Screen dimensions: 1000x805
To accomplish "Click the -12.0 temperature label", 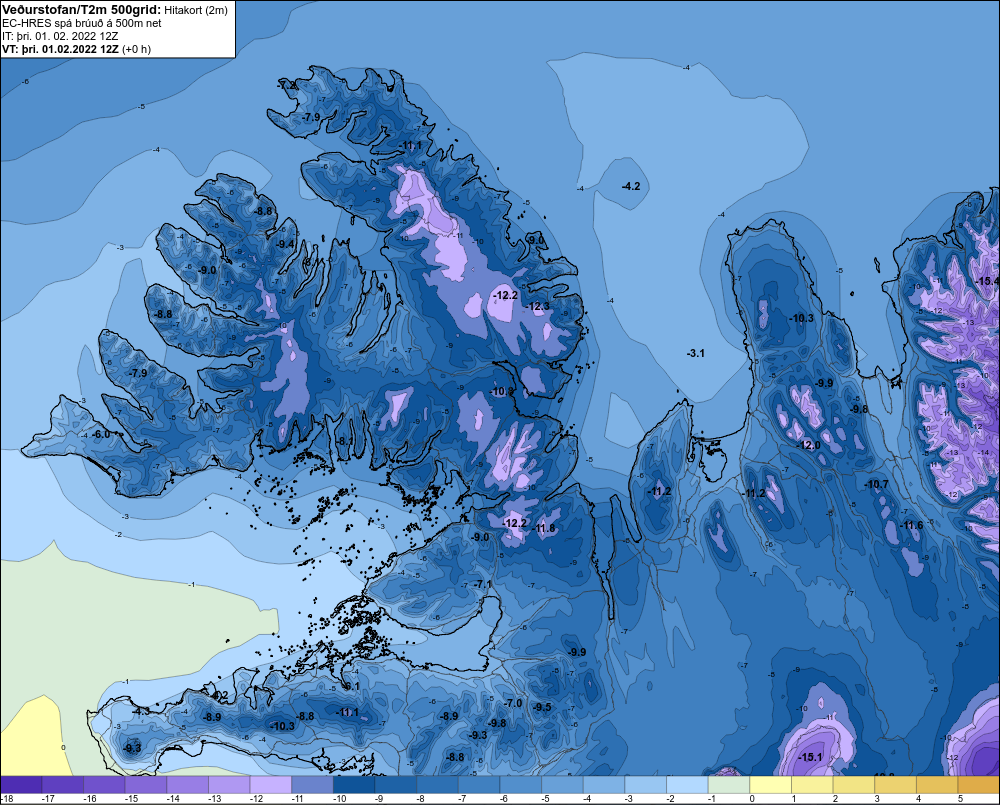I will 809,445.
